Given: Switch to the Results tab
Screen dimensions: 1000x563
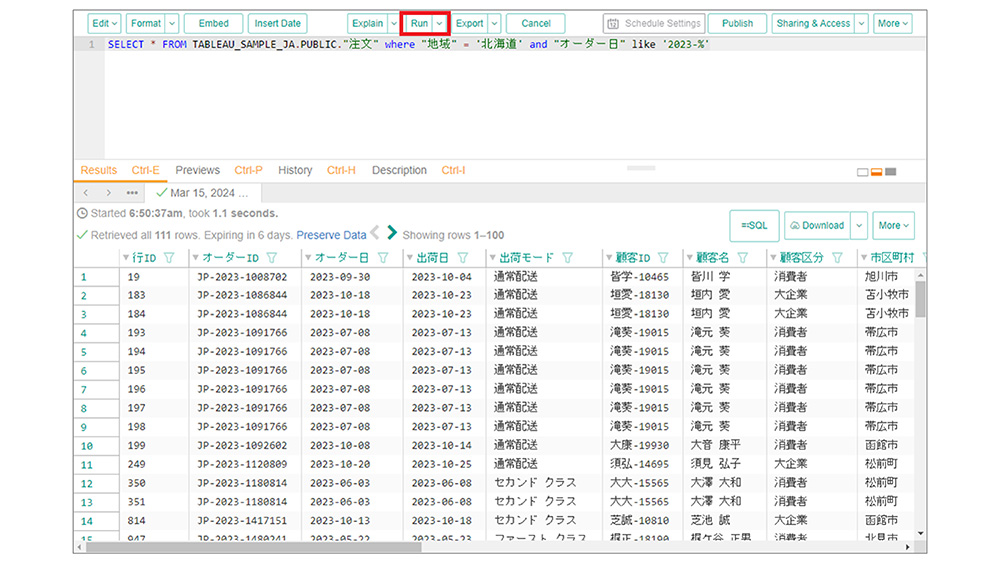Looking at the screenshot, I should pos(99,170).
